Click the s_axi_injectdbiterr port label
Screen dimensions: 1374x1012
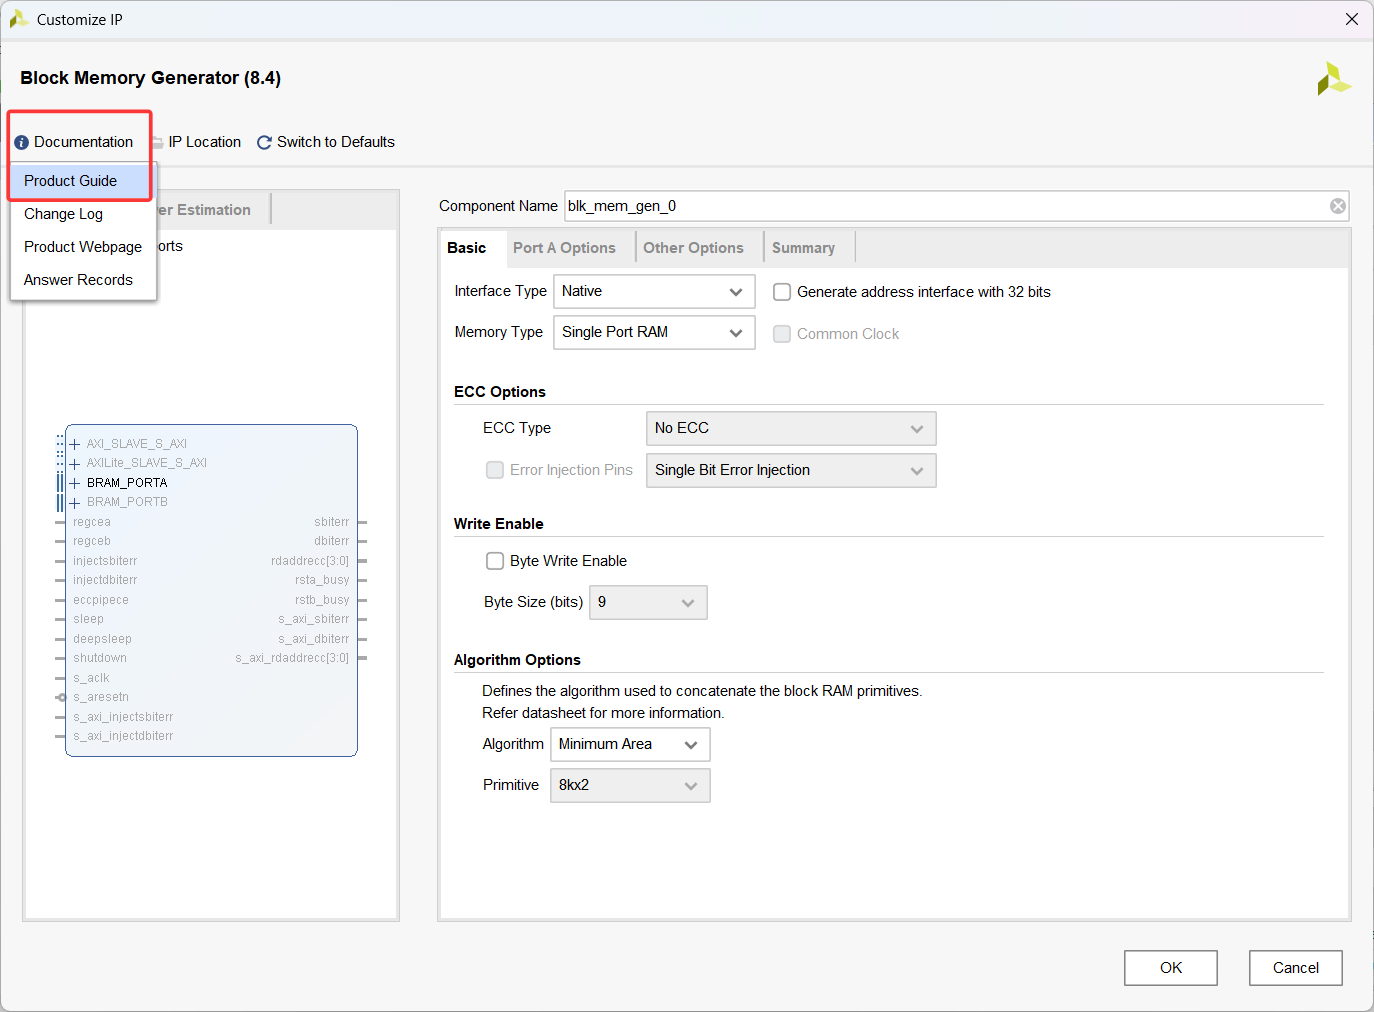[x=123, y=736]
